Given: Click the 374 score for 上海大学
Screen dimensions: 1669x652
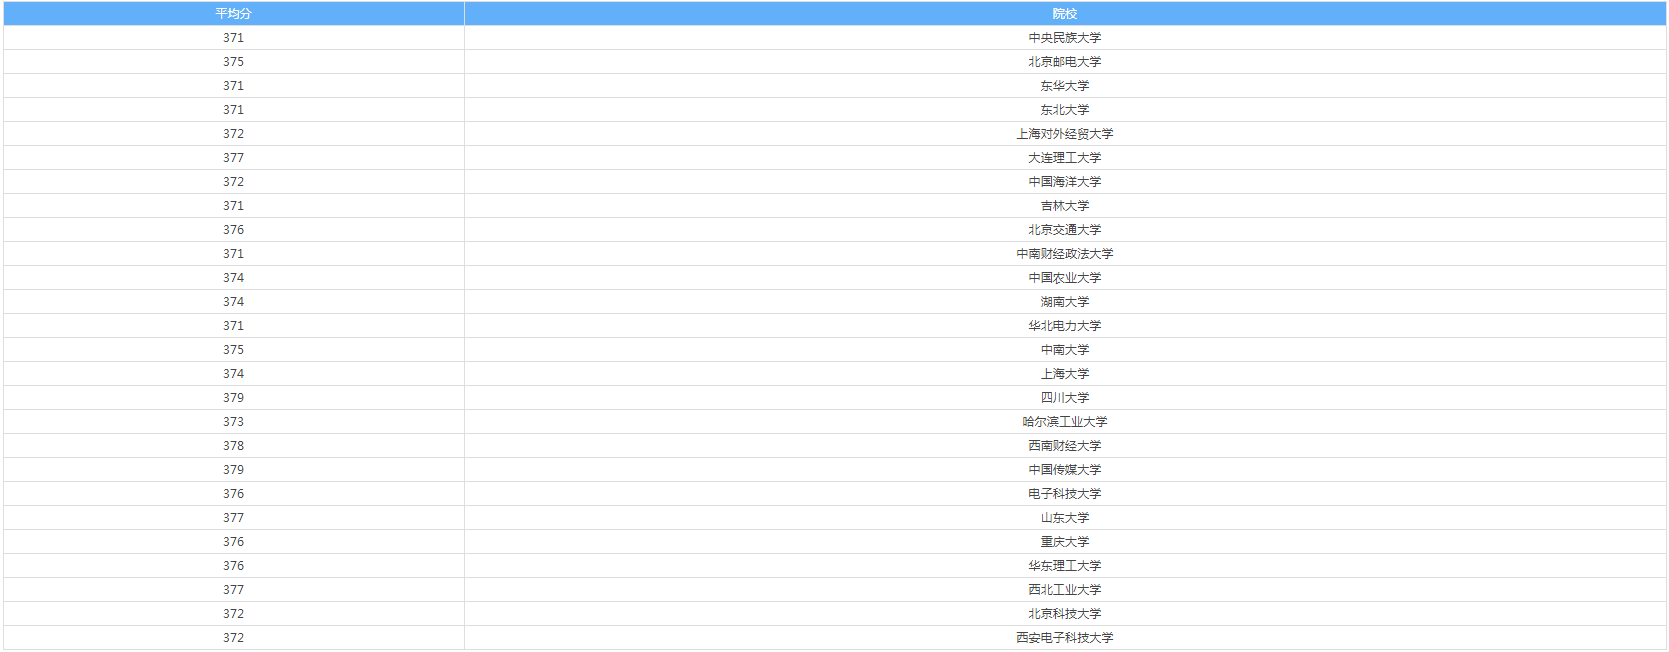Looking at the screenshot, I should (x=234, y=374).
